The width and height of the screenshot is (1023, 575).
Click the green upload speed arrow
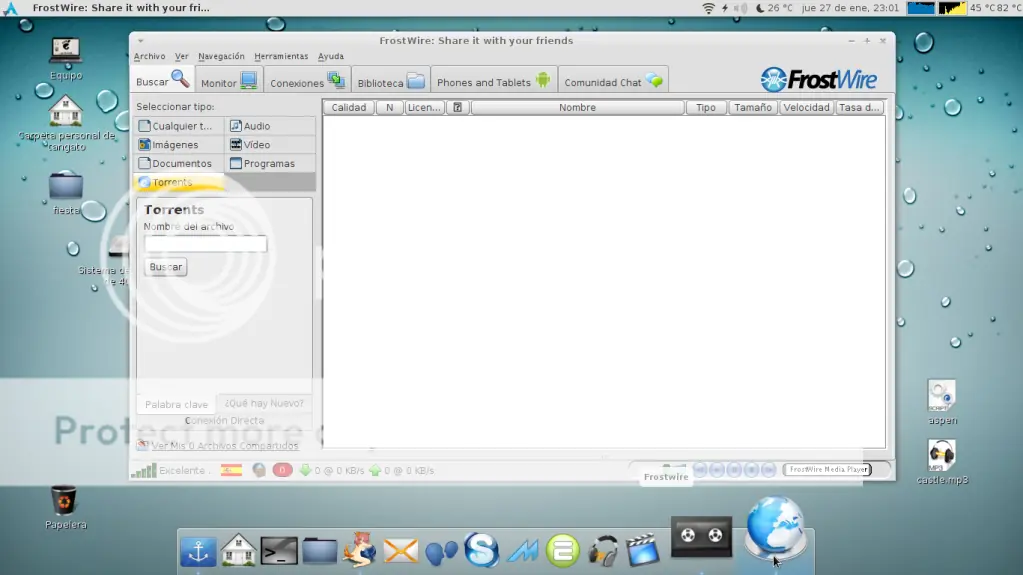point(375,470)
